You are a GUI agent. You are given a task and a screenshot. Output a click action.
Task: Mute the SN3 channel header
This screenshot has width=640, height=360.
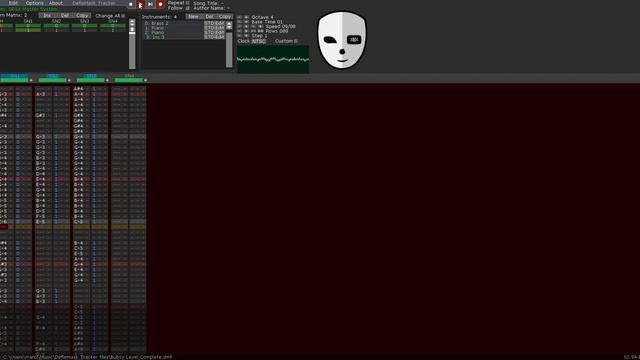click(90, 76)
